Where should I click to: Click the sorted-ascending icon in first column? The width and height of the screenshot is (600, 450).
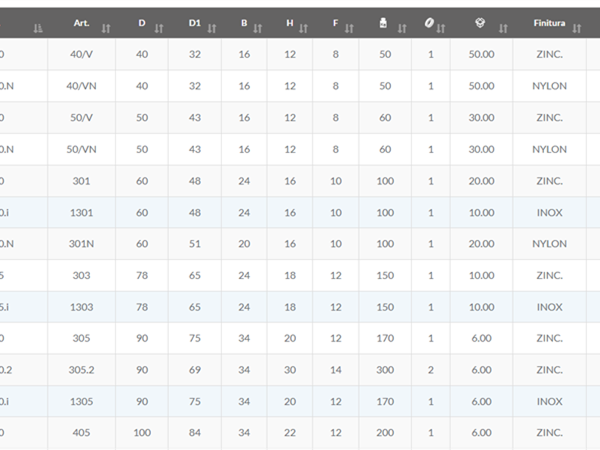[x=38, y=28]
